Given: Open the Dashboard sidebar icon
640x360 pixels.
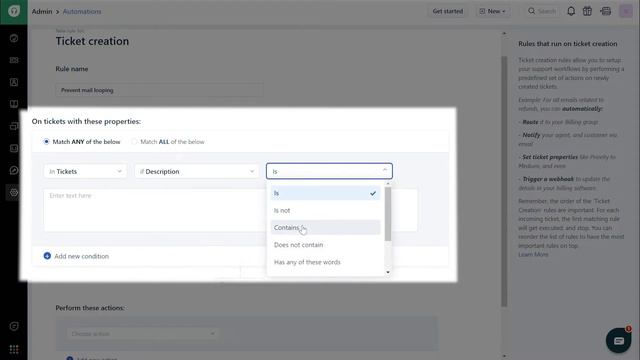Looking at the screenshot, I should [14, 38].
